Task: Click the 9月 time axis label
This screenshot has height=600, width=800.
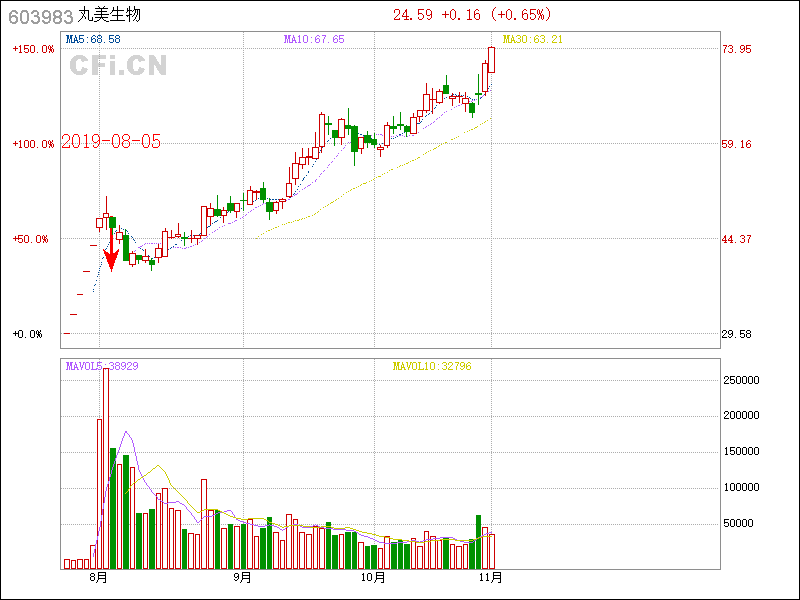Action: tap(243, 578)
